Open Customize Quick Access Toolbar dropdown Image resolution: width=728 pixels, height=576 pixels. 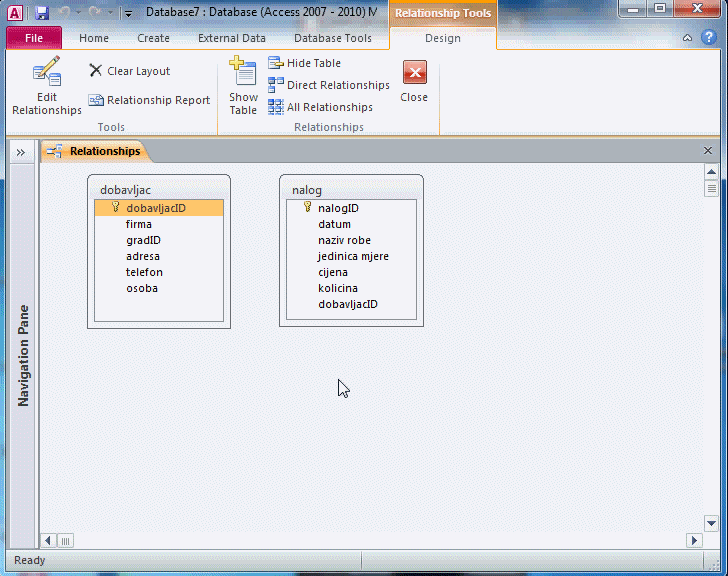click(x=128, y=14)
